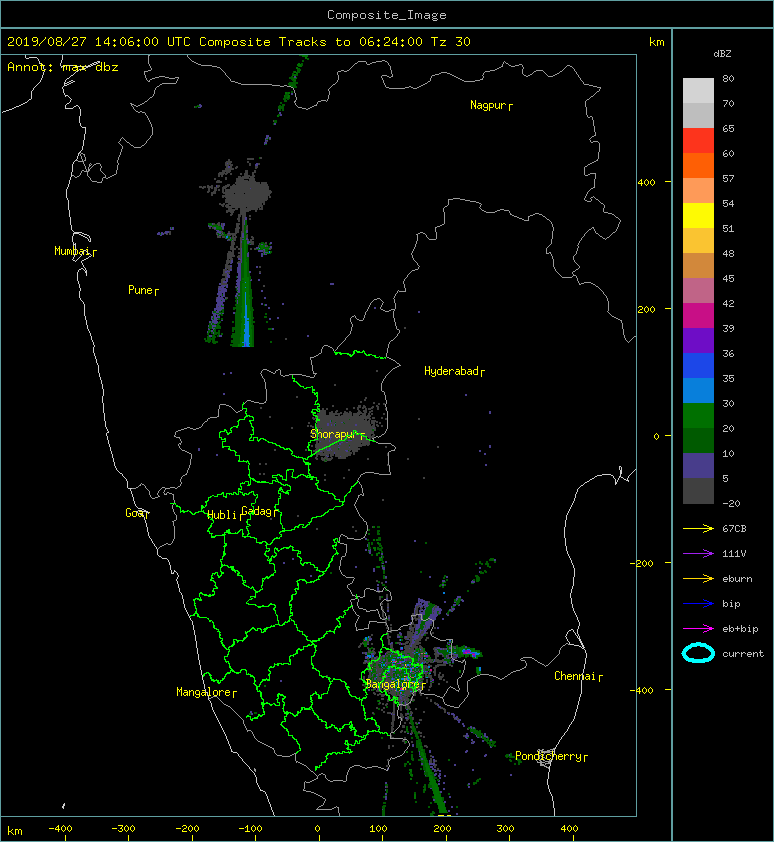
Task: Click the 35 value on dBZ scale
Action: click(x=728, y=379)
